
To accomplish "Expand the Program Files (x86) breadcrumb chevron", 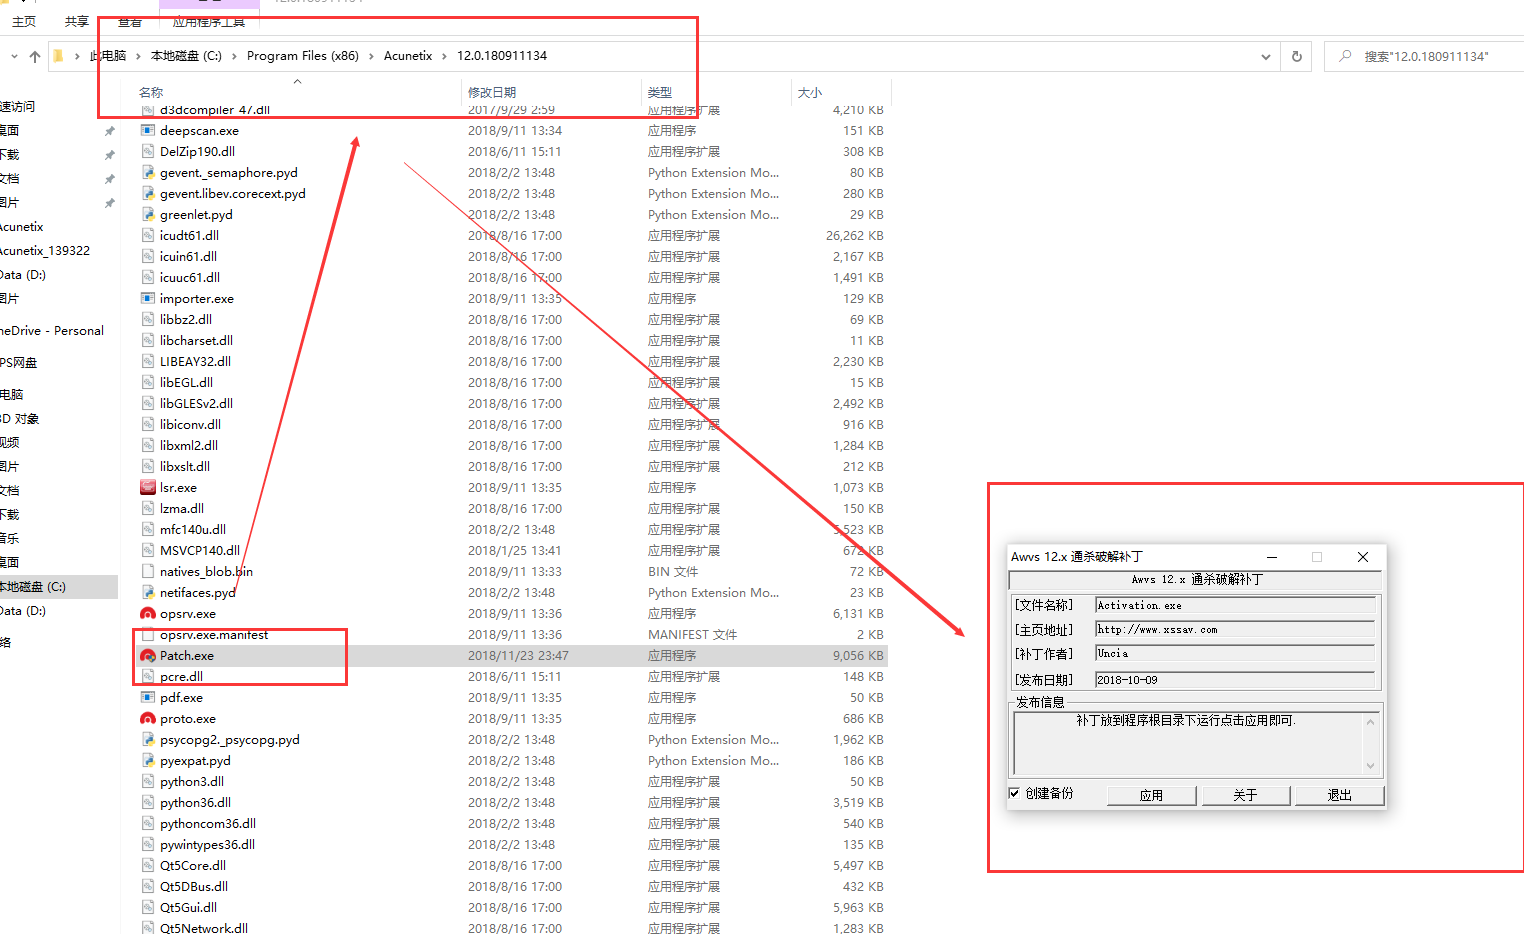I will tap(371, 56).
